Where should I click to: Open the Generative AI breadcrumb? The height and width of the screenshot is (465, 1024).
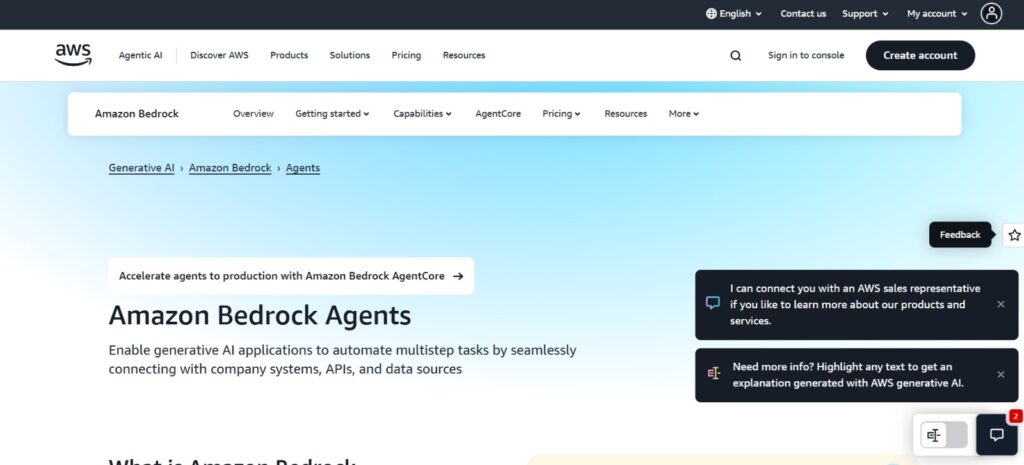[141, 168]
